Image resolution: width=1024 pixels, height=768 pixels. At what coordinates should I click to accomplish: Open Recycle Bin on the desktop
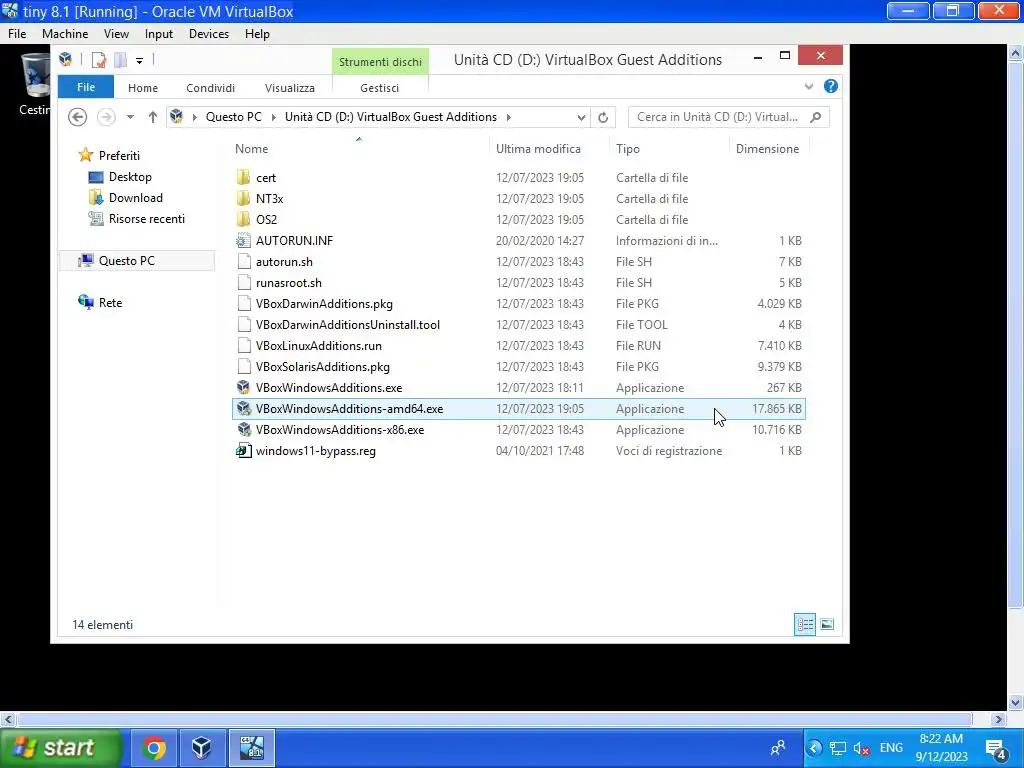35,84
